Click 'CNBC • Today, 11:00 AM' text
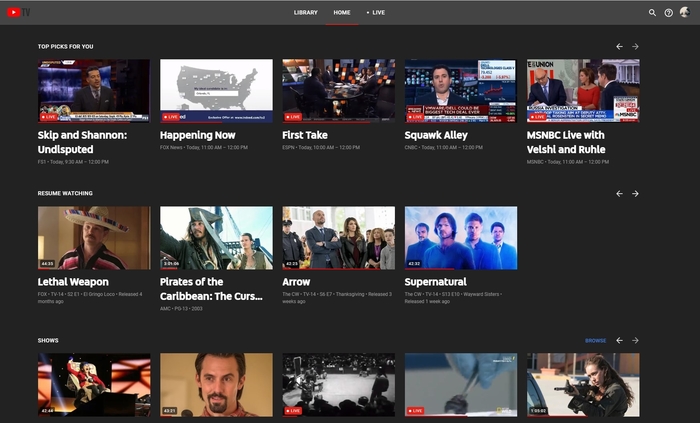This screenshot has width=700, height=423. (444, 147)
